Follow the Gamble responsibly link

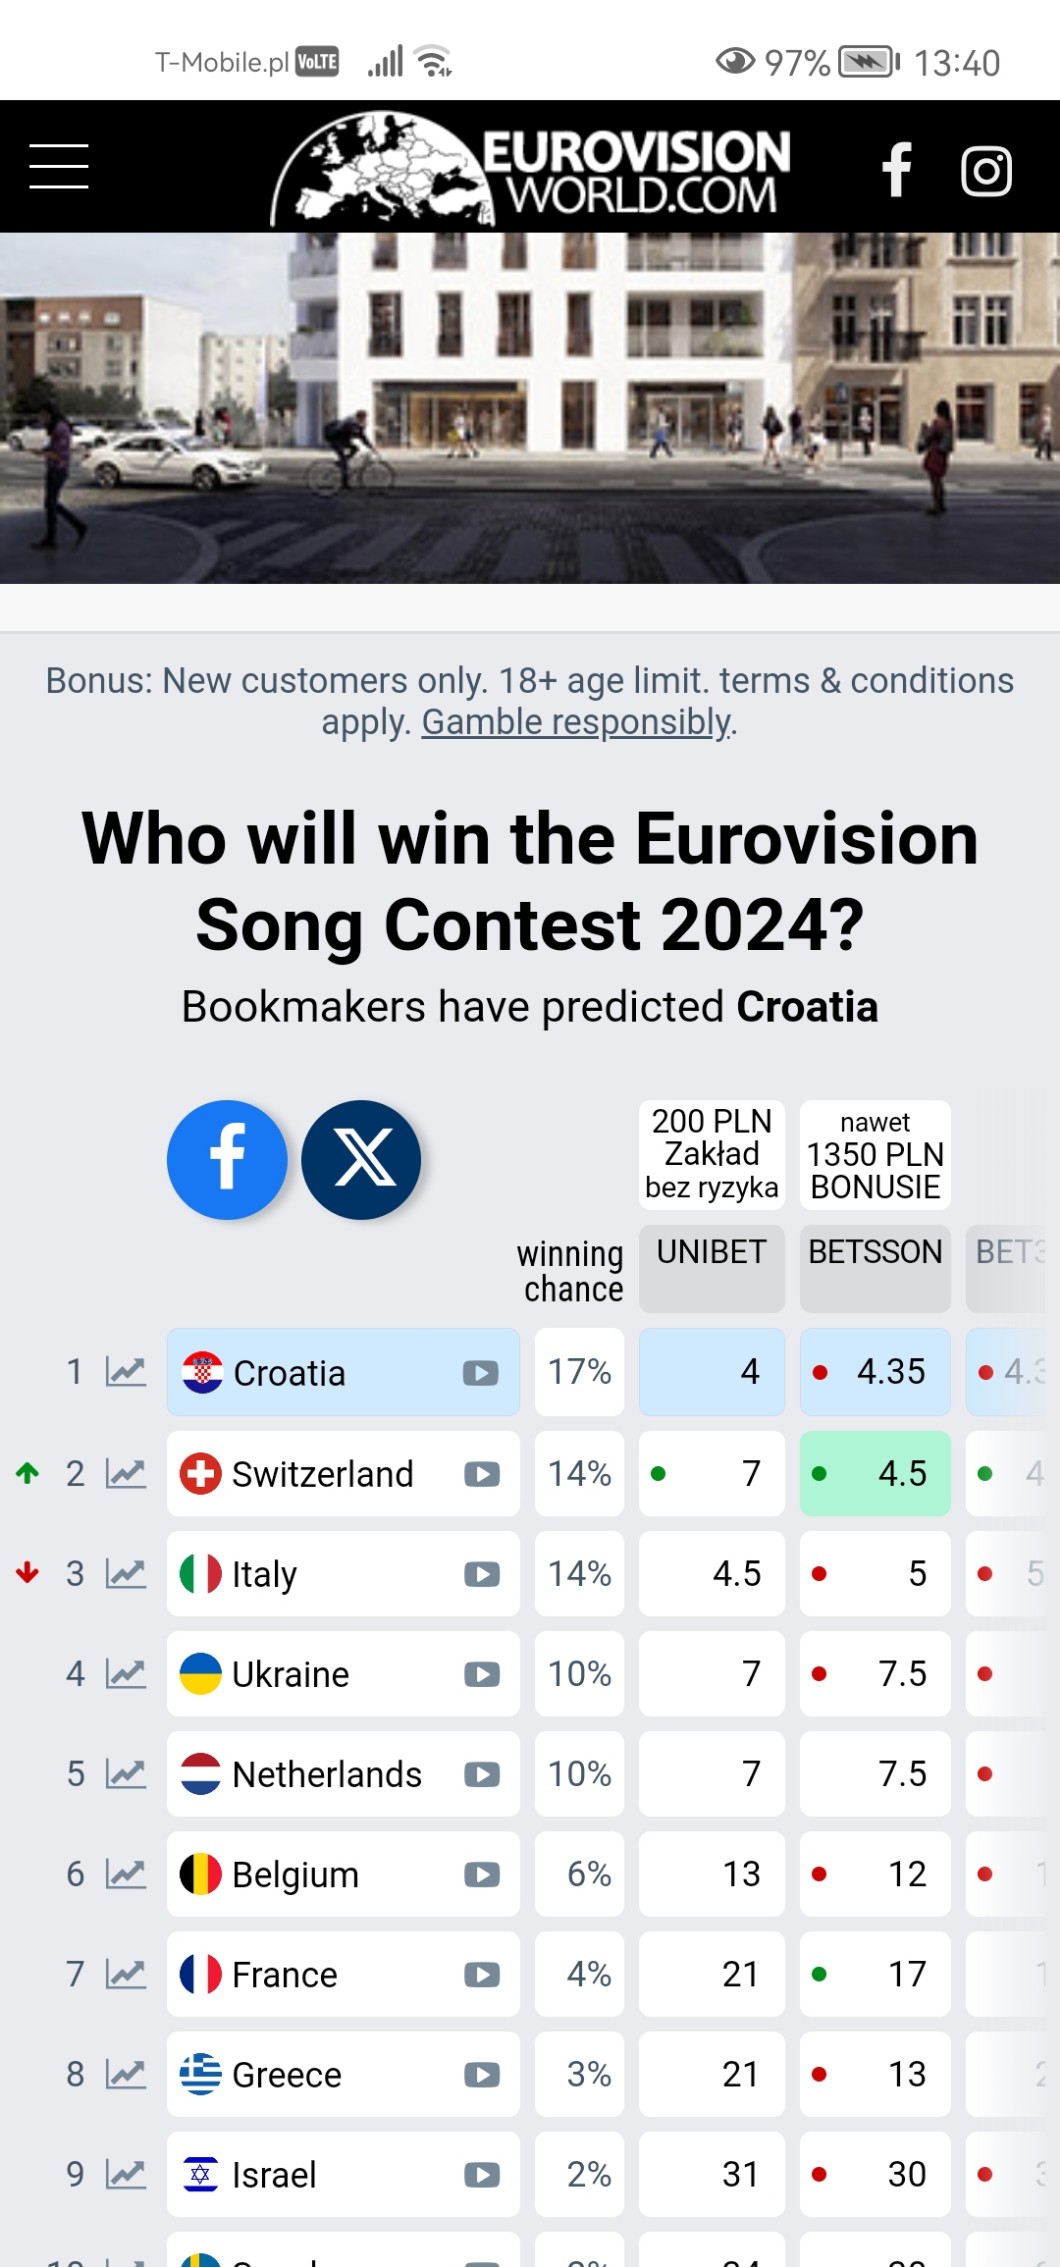point(576,722)
